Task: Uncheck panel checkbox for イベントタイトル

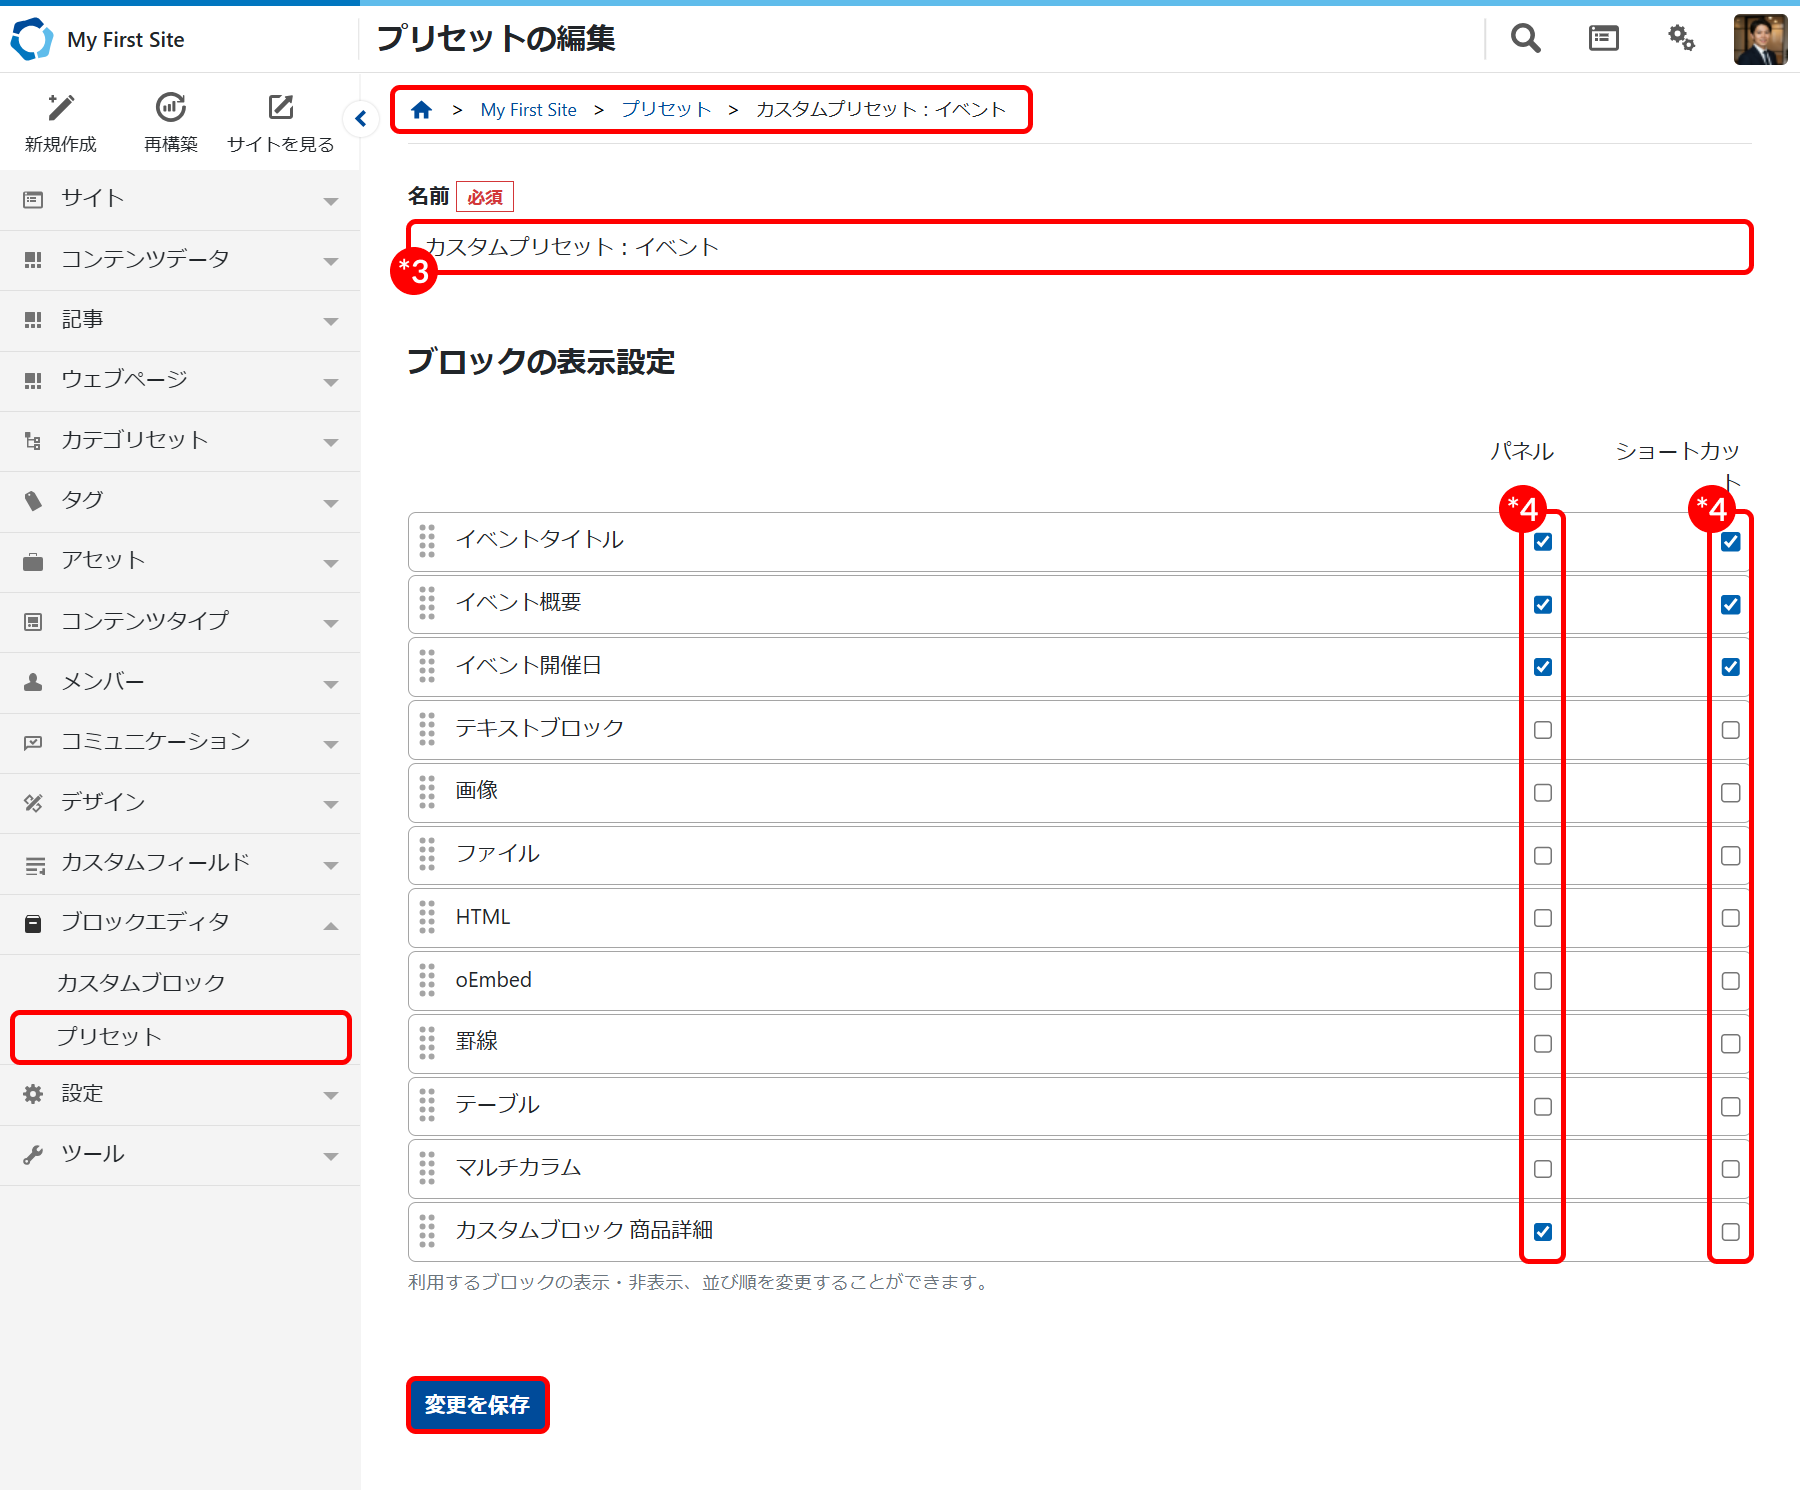Action: point(1542,542)
